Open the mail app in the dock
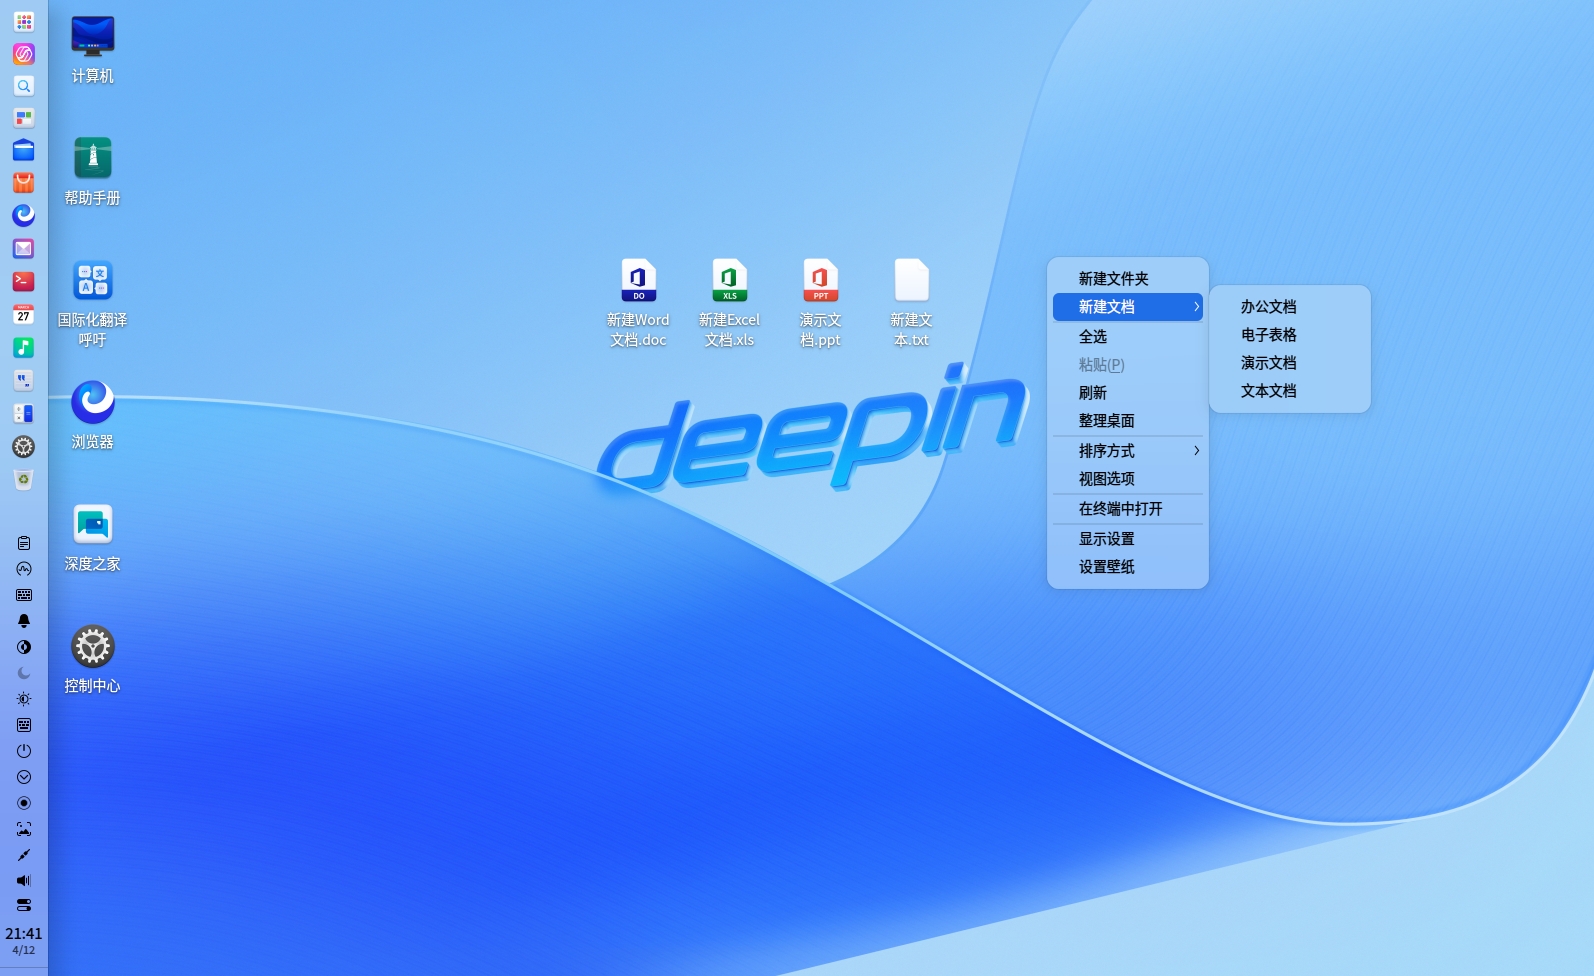 coord(24,248)
